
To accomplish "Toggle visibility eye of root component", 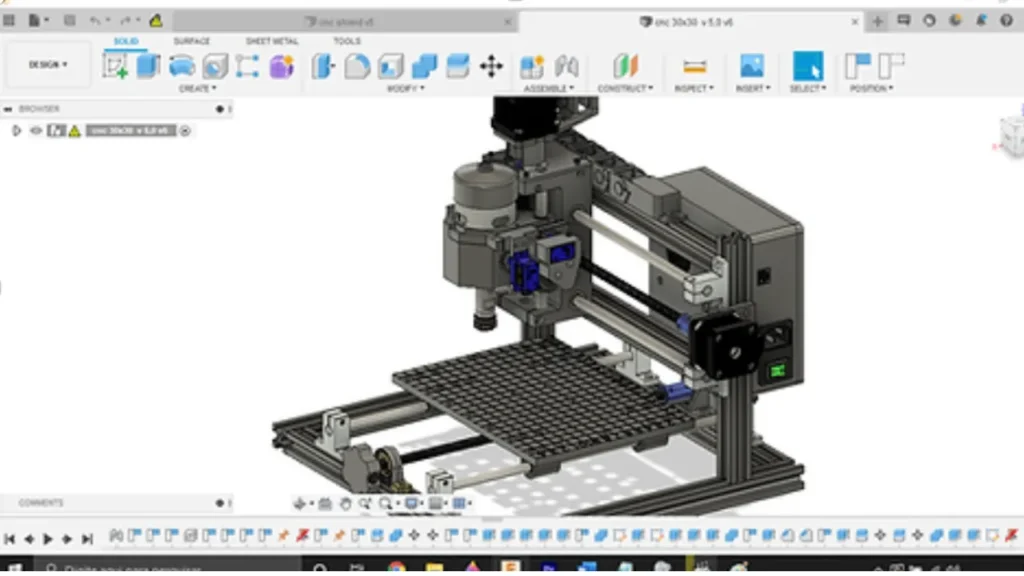I will 36,130.
